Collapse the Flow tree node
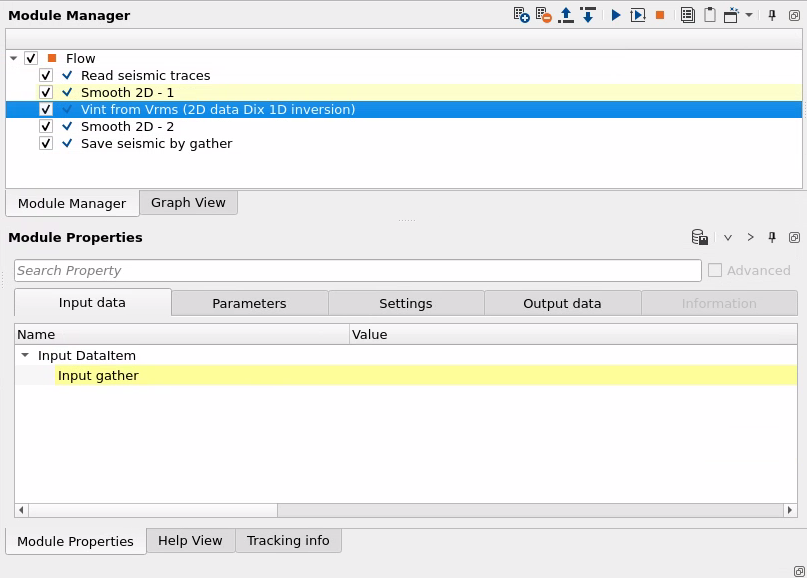 click(x=13, y=59)
